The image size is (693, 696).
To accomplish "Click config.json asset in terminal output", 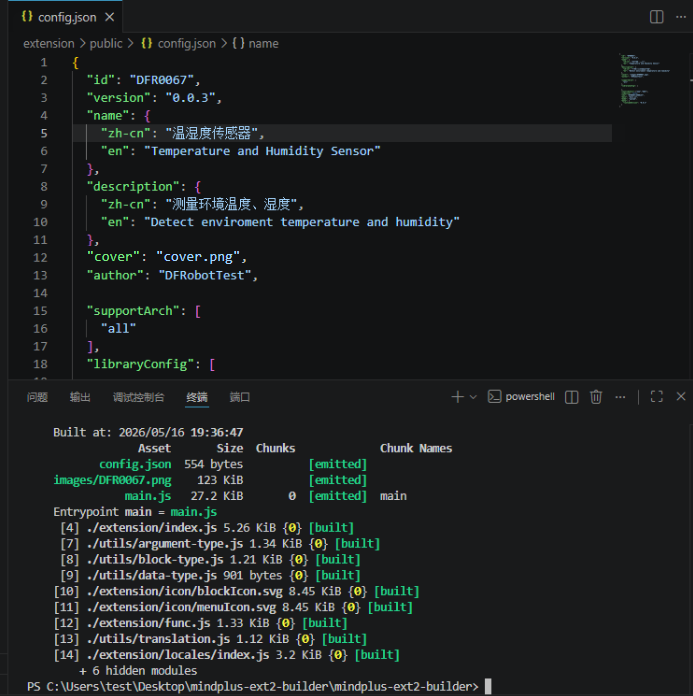I will tap(135, 464).
